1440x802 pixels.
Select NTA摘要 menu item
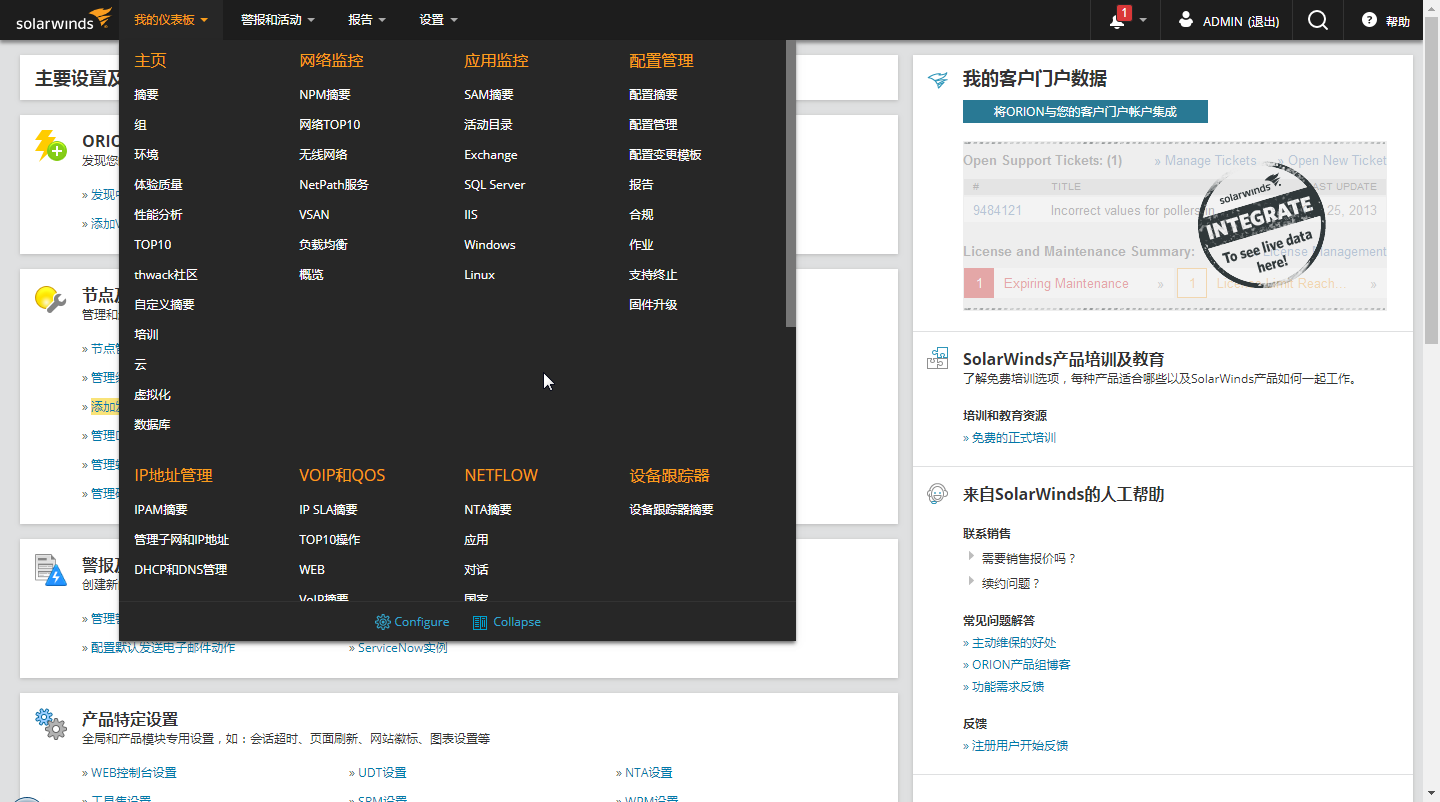click(488, 510)
